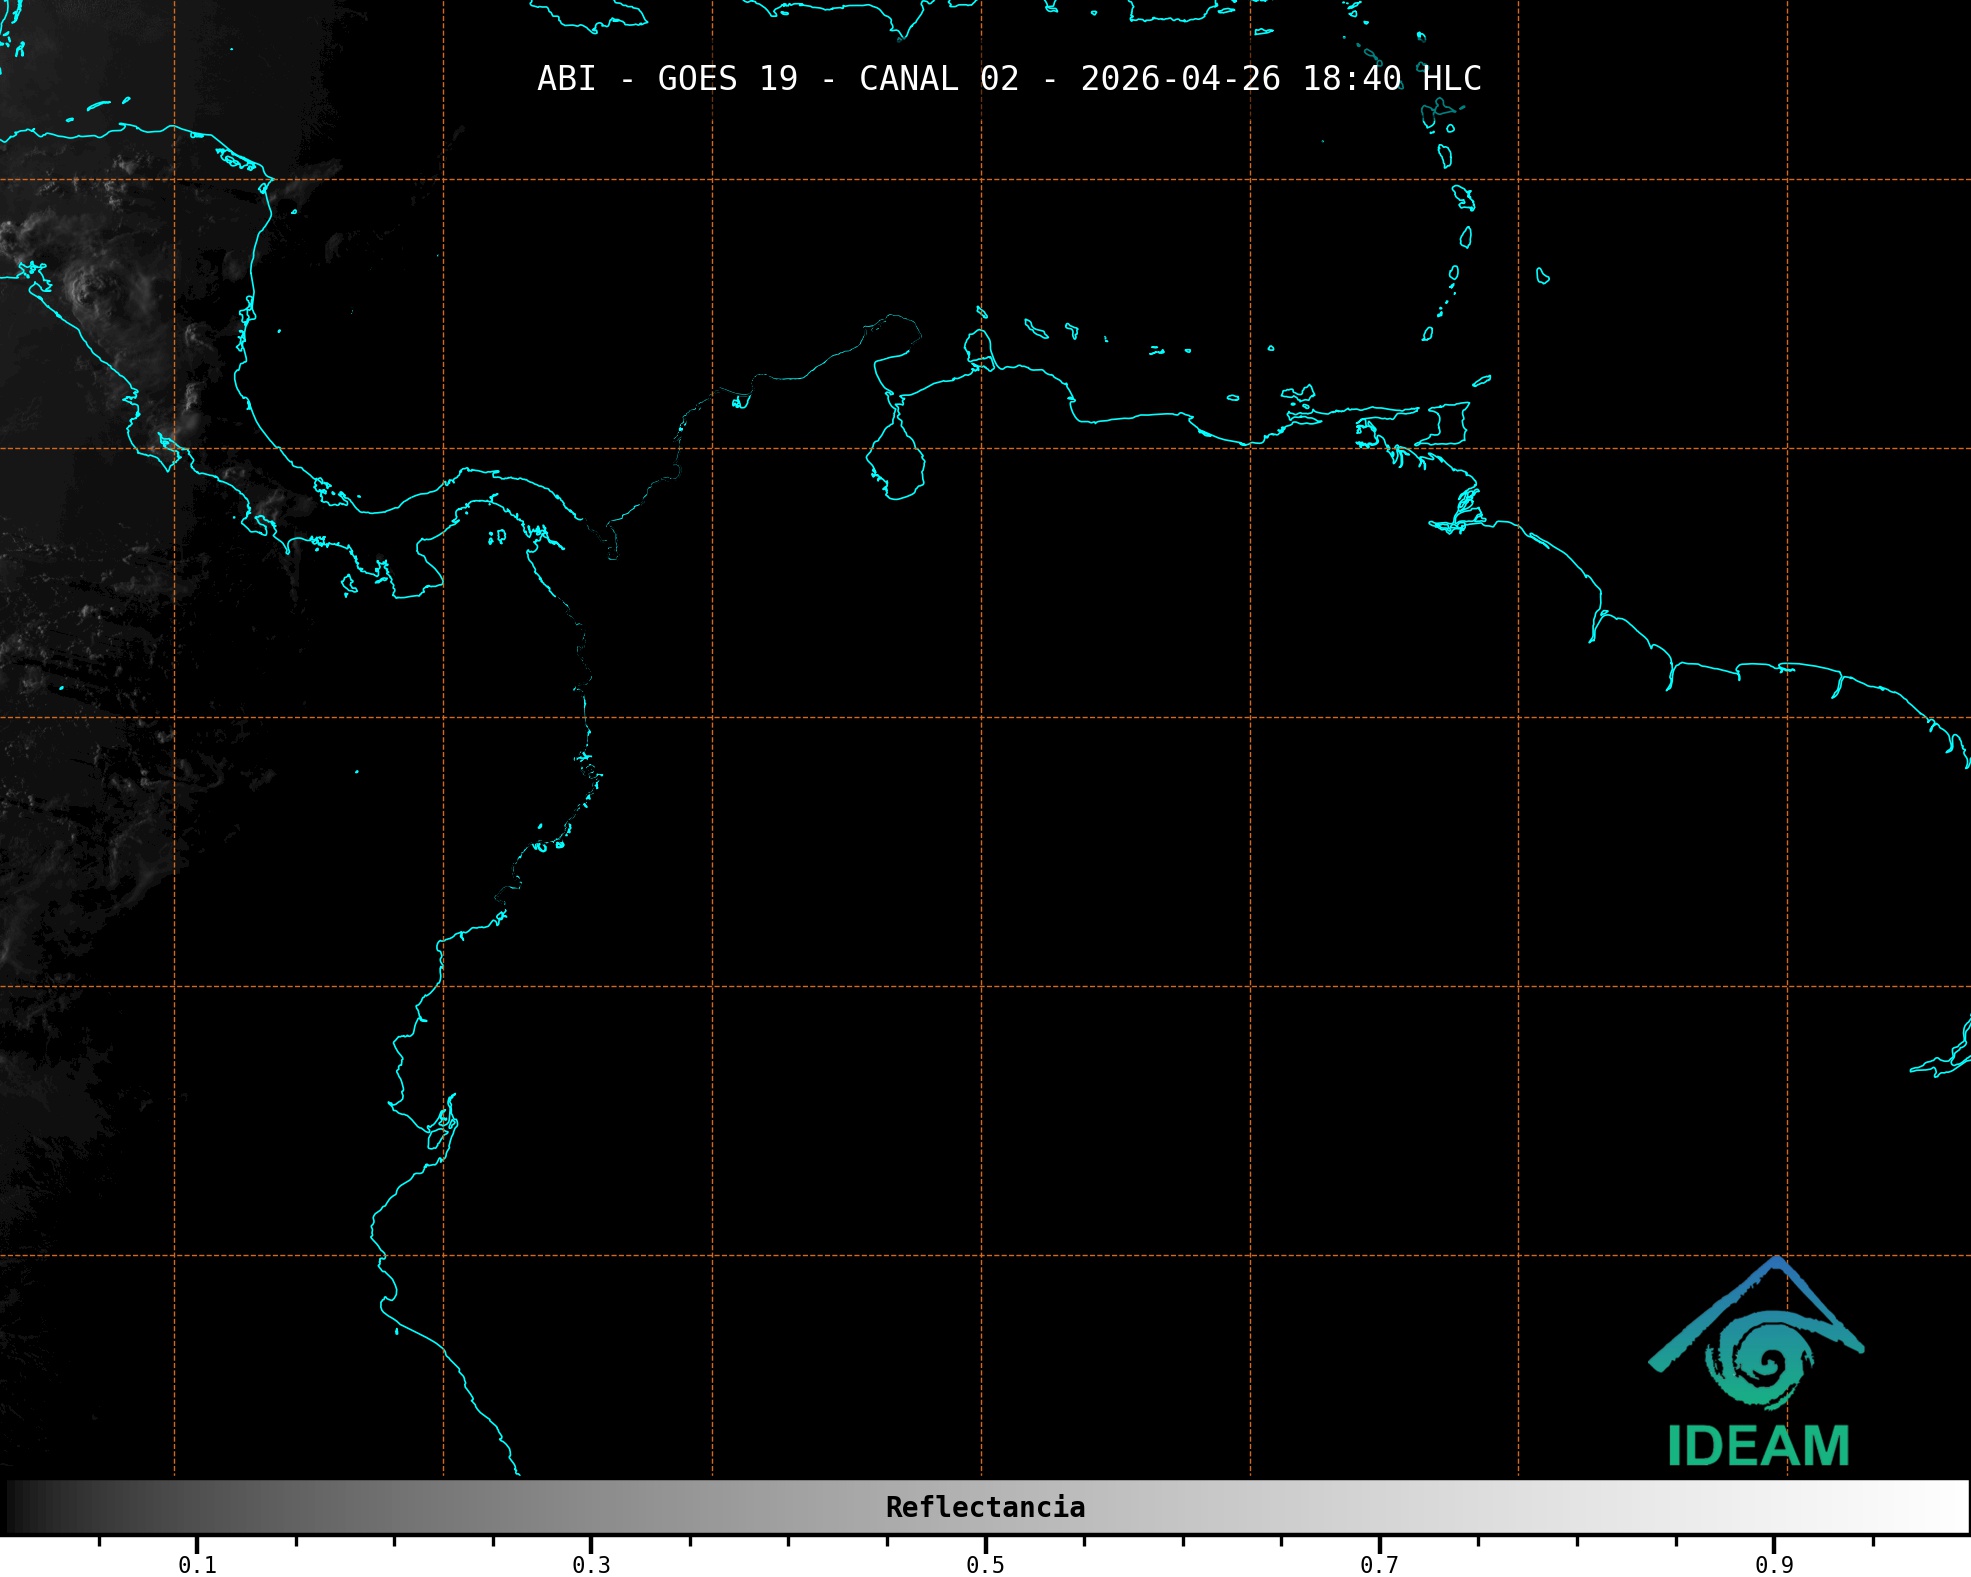Click the GOES 19 text in the title
The width and height of the screenshot is (1971, 1577).
tap(727, 79)
